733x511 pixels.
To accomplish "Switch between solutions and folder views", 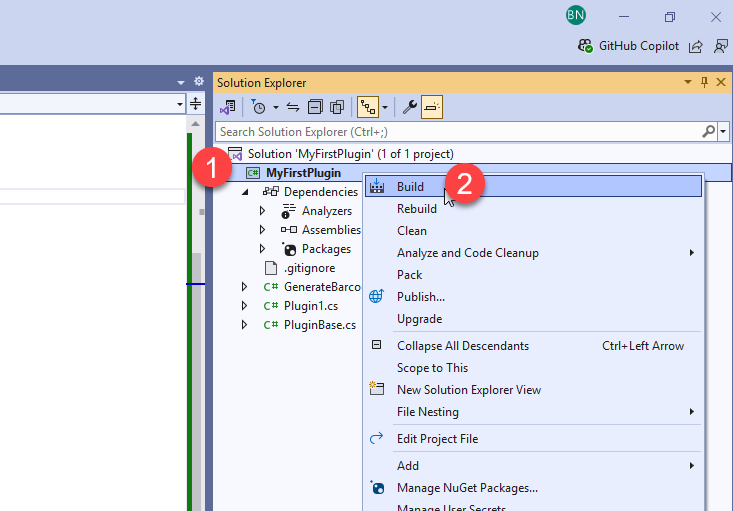I will point(228,108).
